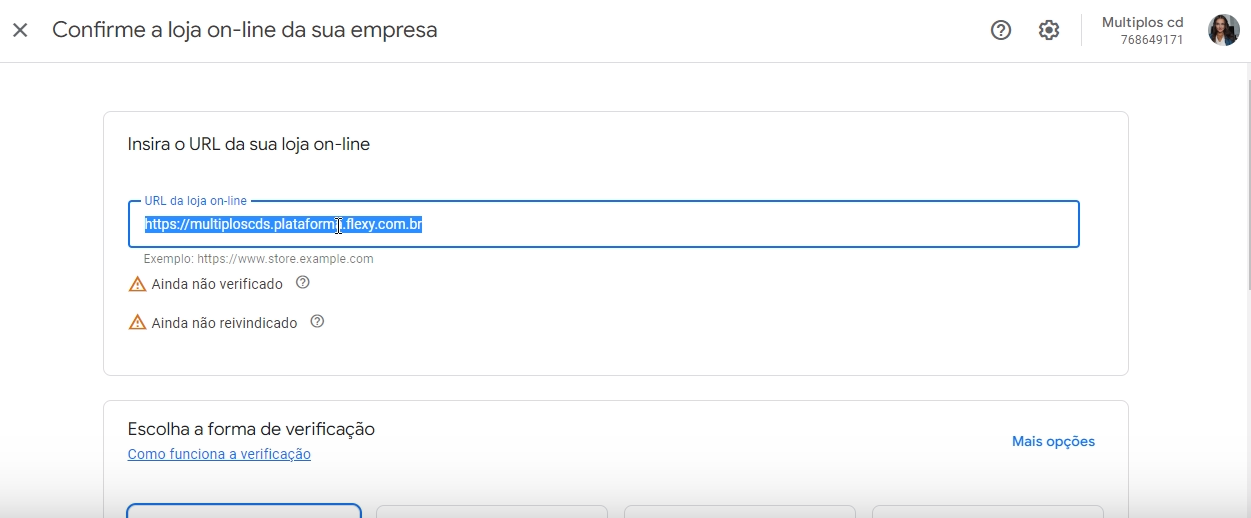Open the Mais opções link

click(1053, 441)
